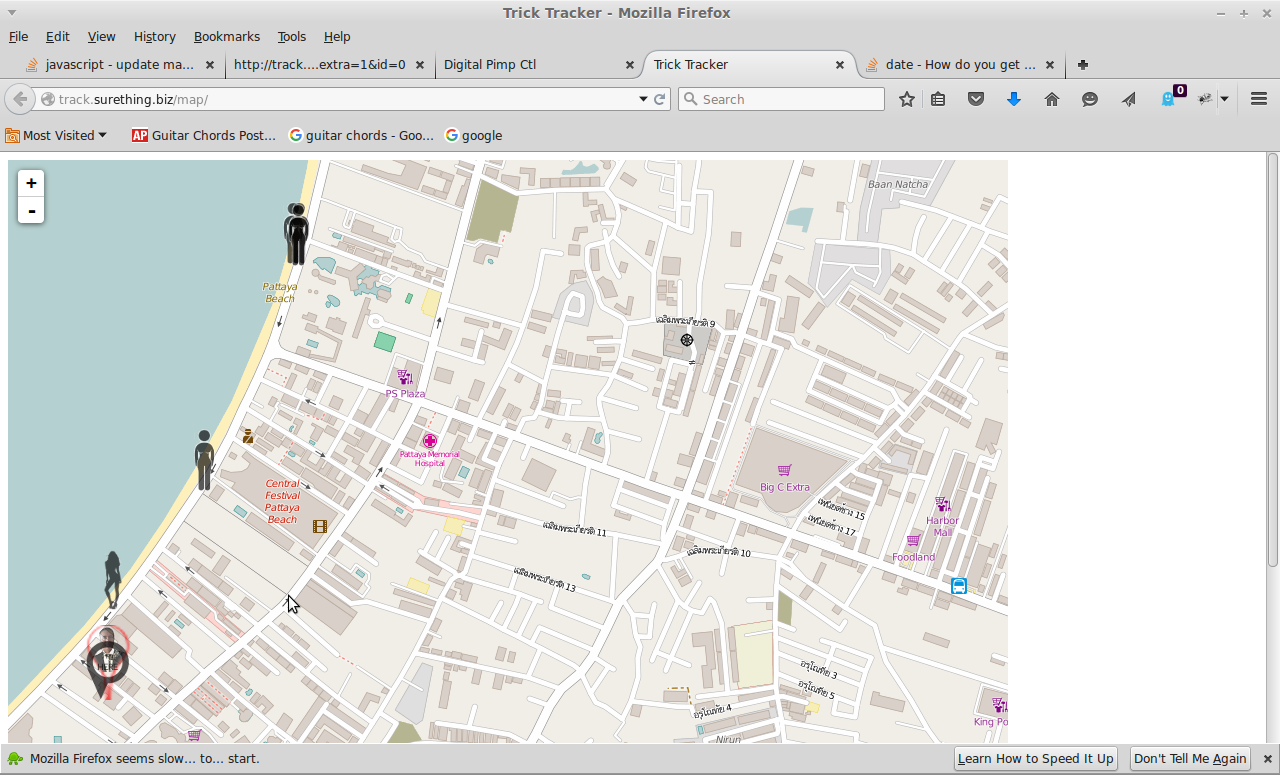1280x775 pixels.
Task: Open the Firefox hamburger menu
Action: (x=1259, y=99)
